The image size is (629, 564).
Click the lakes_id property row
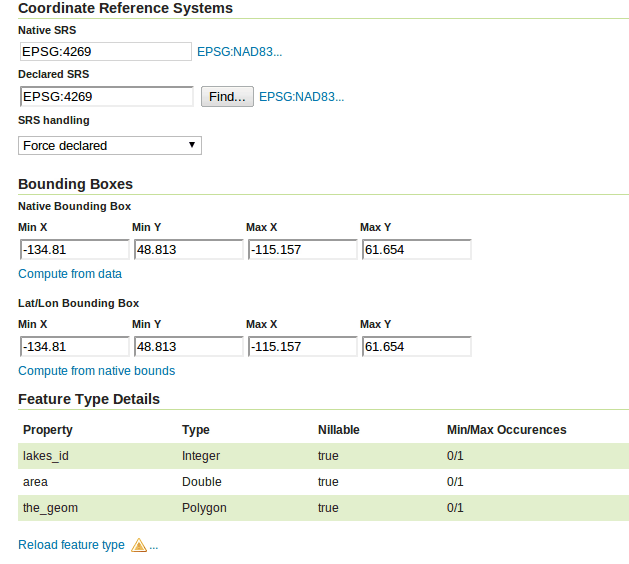click(x=323, y=456)
